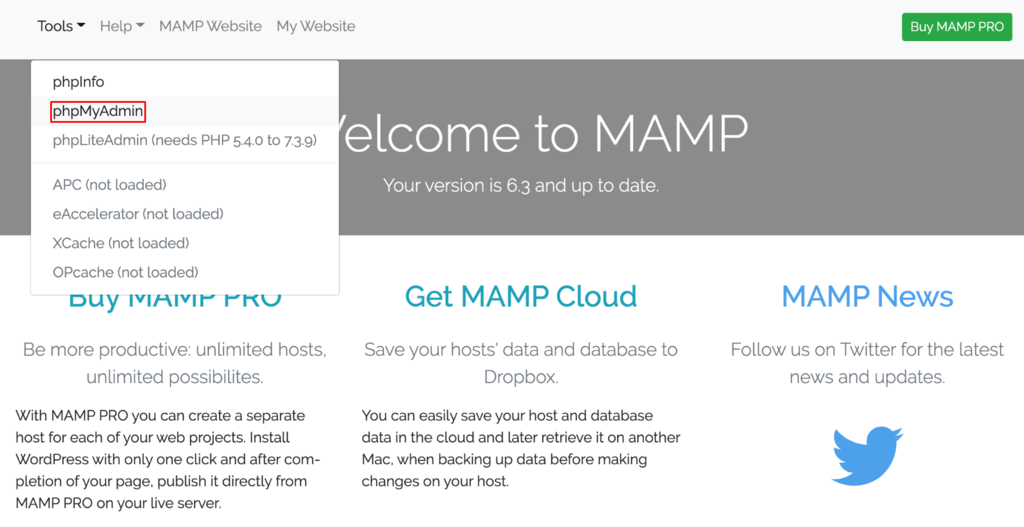Select phpInfo from Tools menu
The height and width of the screenshot is (527, 1024).
[x=79, y=82]
